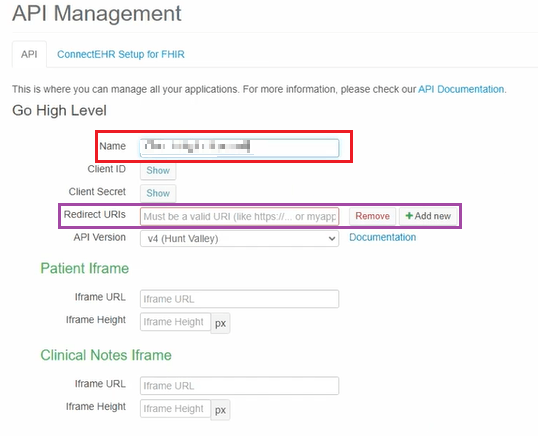Click the Clinical Notes Iframe heading
The height and width of the screenshot is (436, 538).
click(x=106, y=355)
